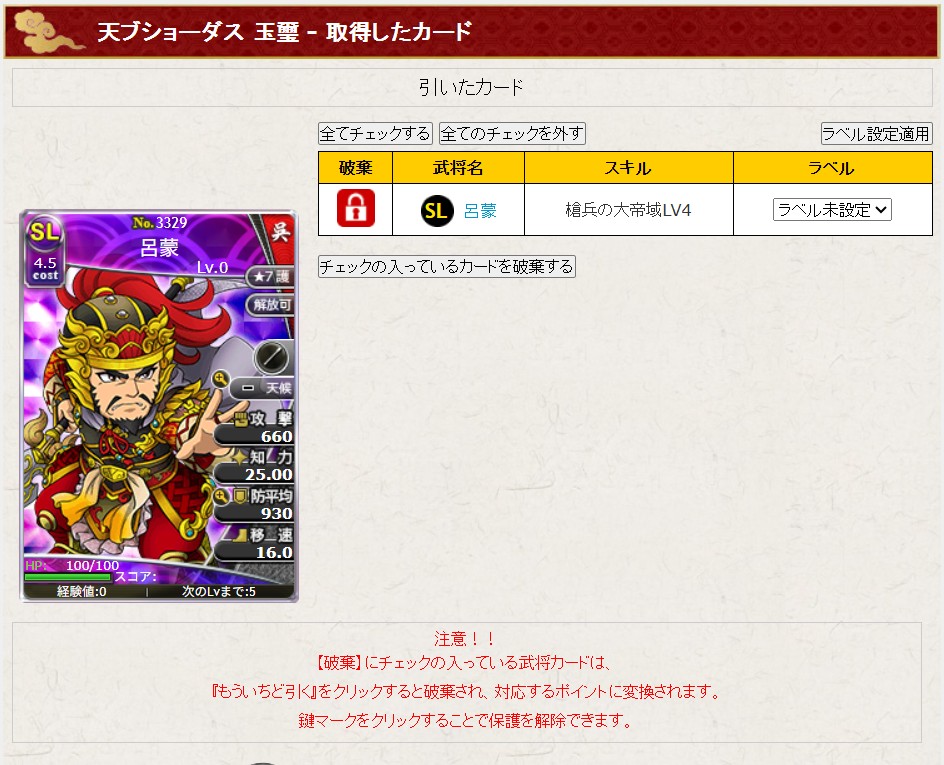Expand the ラベル未設定 label dropdown

pyautogui.click(x=832, y=209)
